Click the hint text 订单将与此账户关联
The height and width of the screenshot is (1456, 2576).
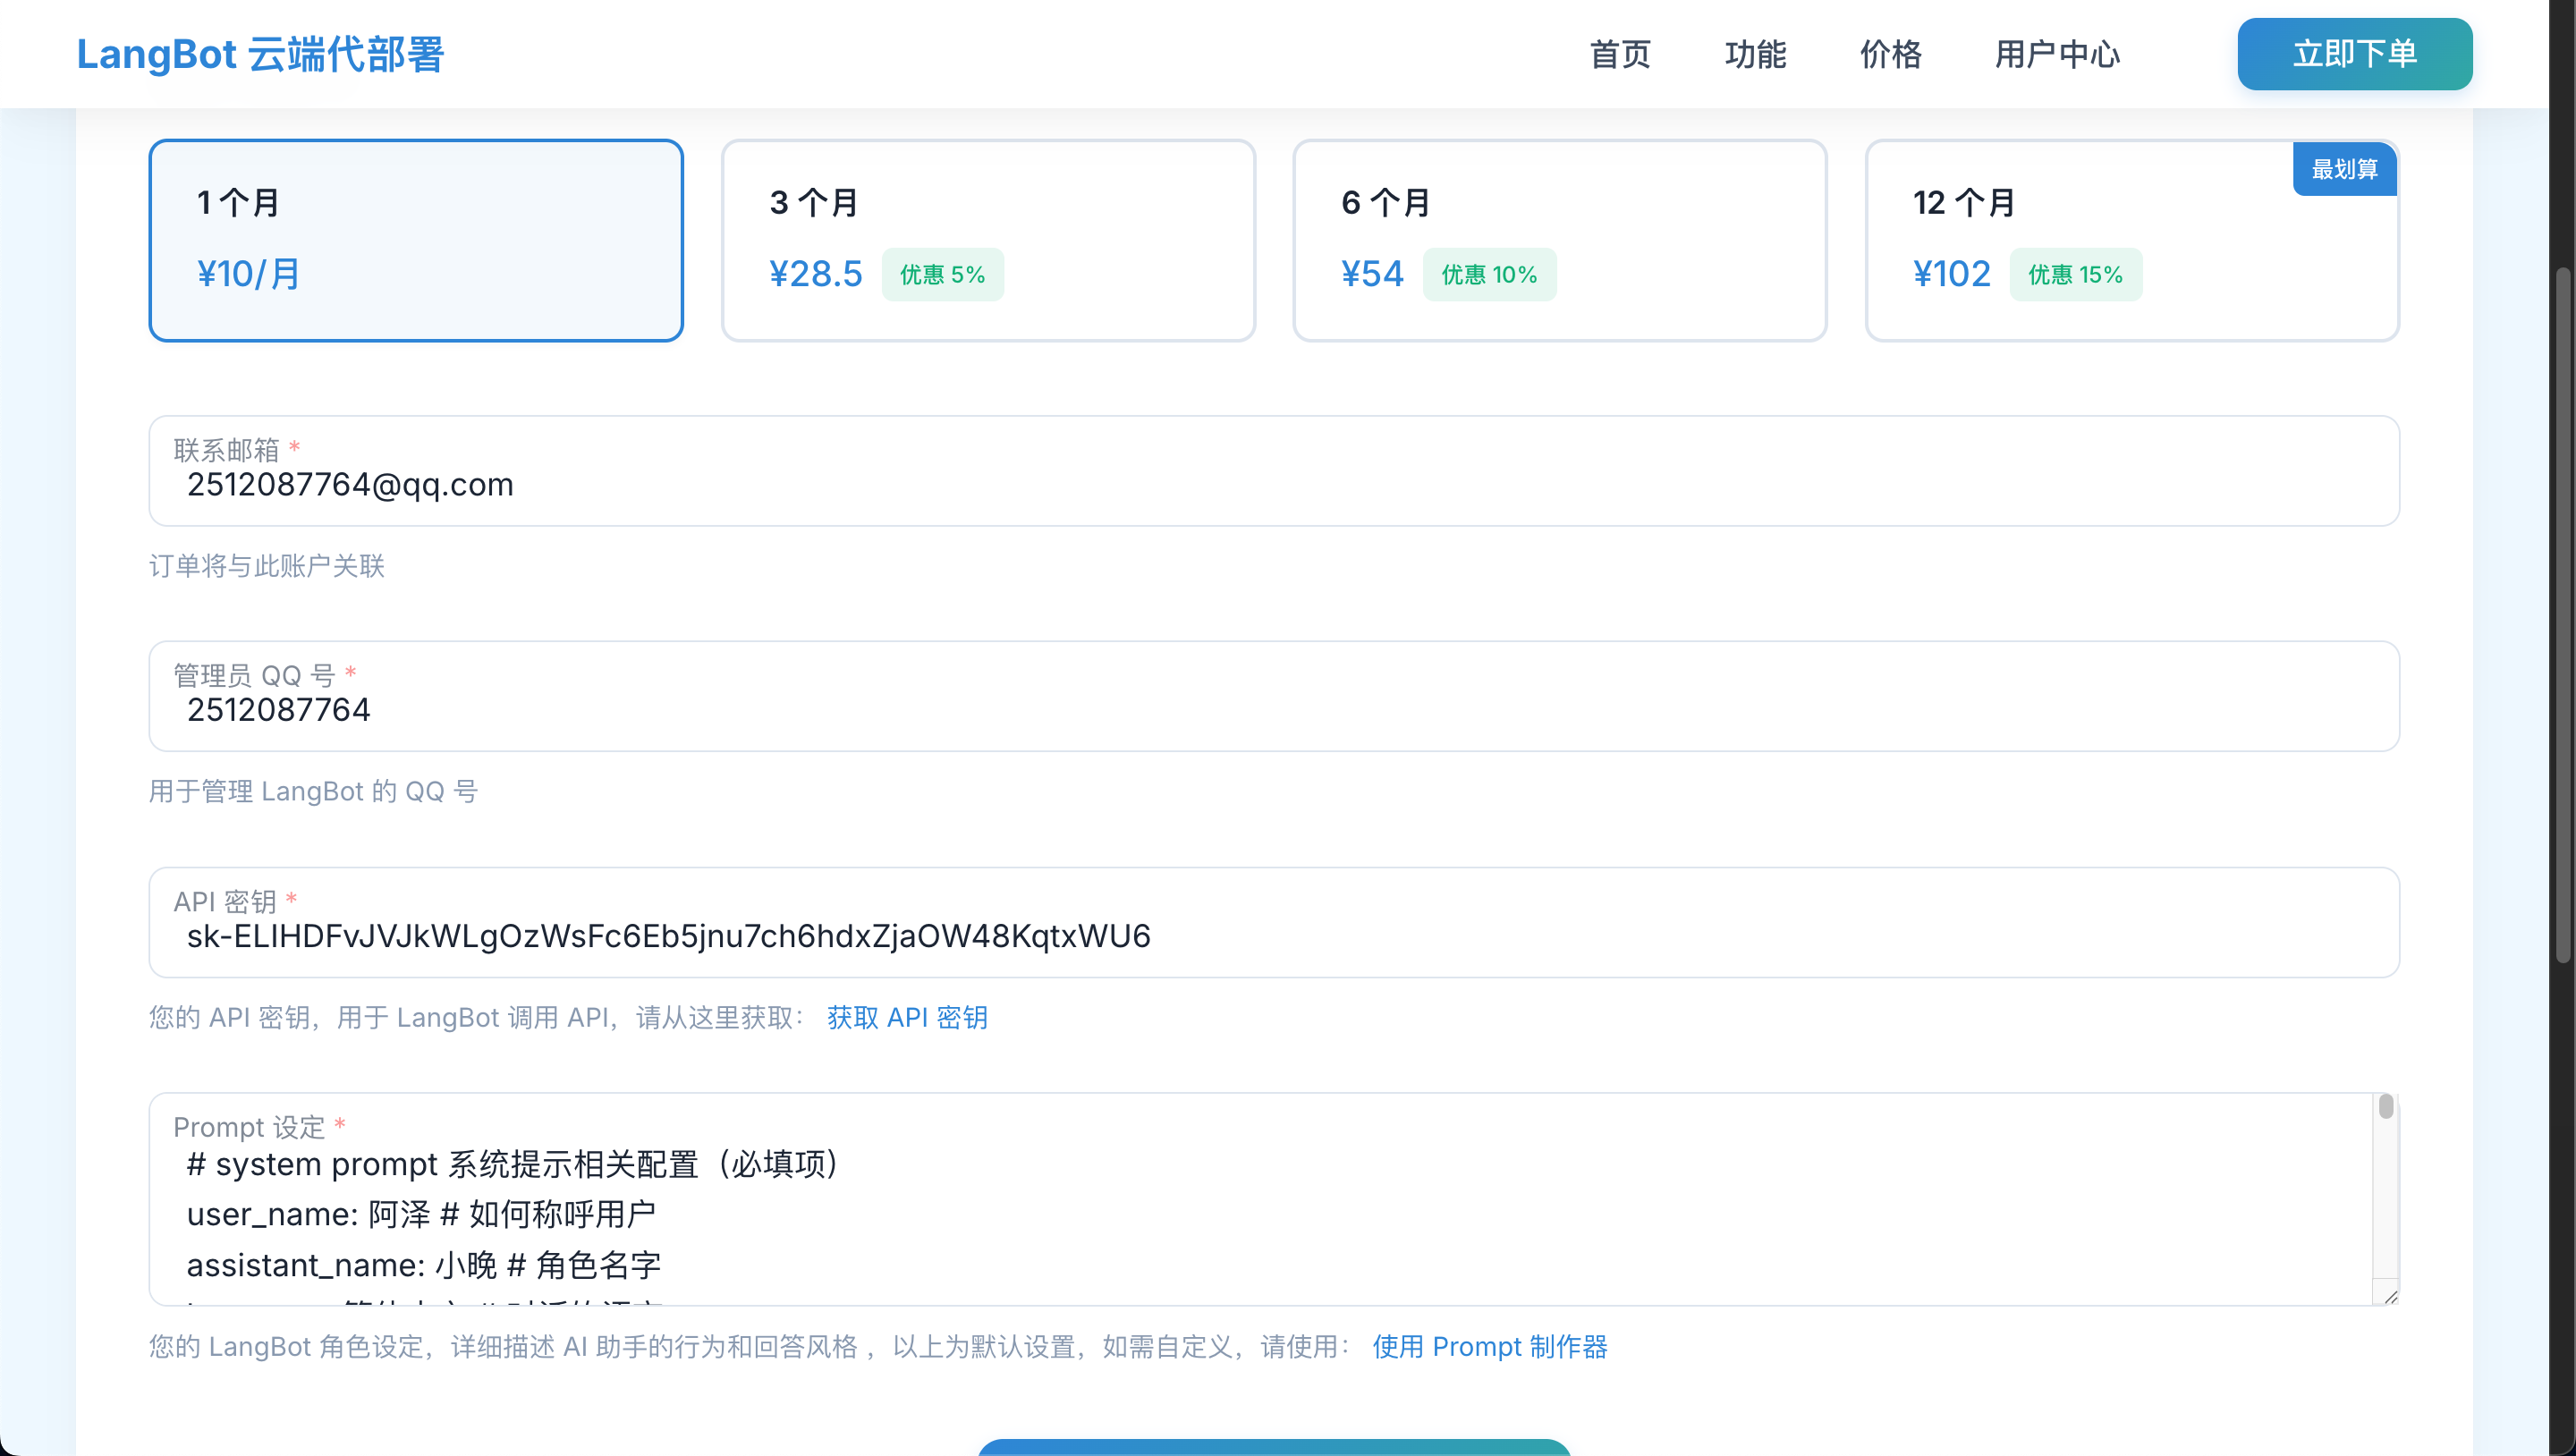tap(267, 566)
